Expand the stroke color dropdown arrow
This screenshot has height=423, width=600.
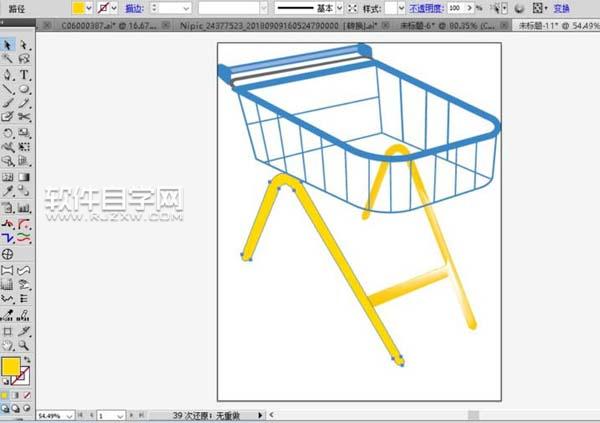tap(114, 8)
